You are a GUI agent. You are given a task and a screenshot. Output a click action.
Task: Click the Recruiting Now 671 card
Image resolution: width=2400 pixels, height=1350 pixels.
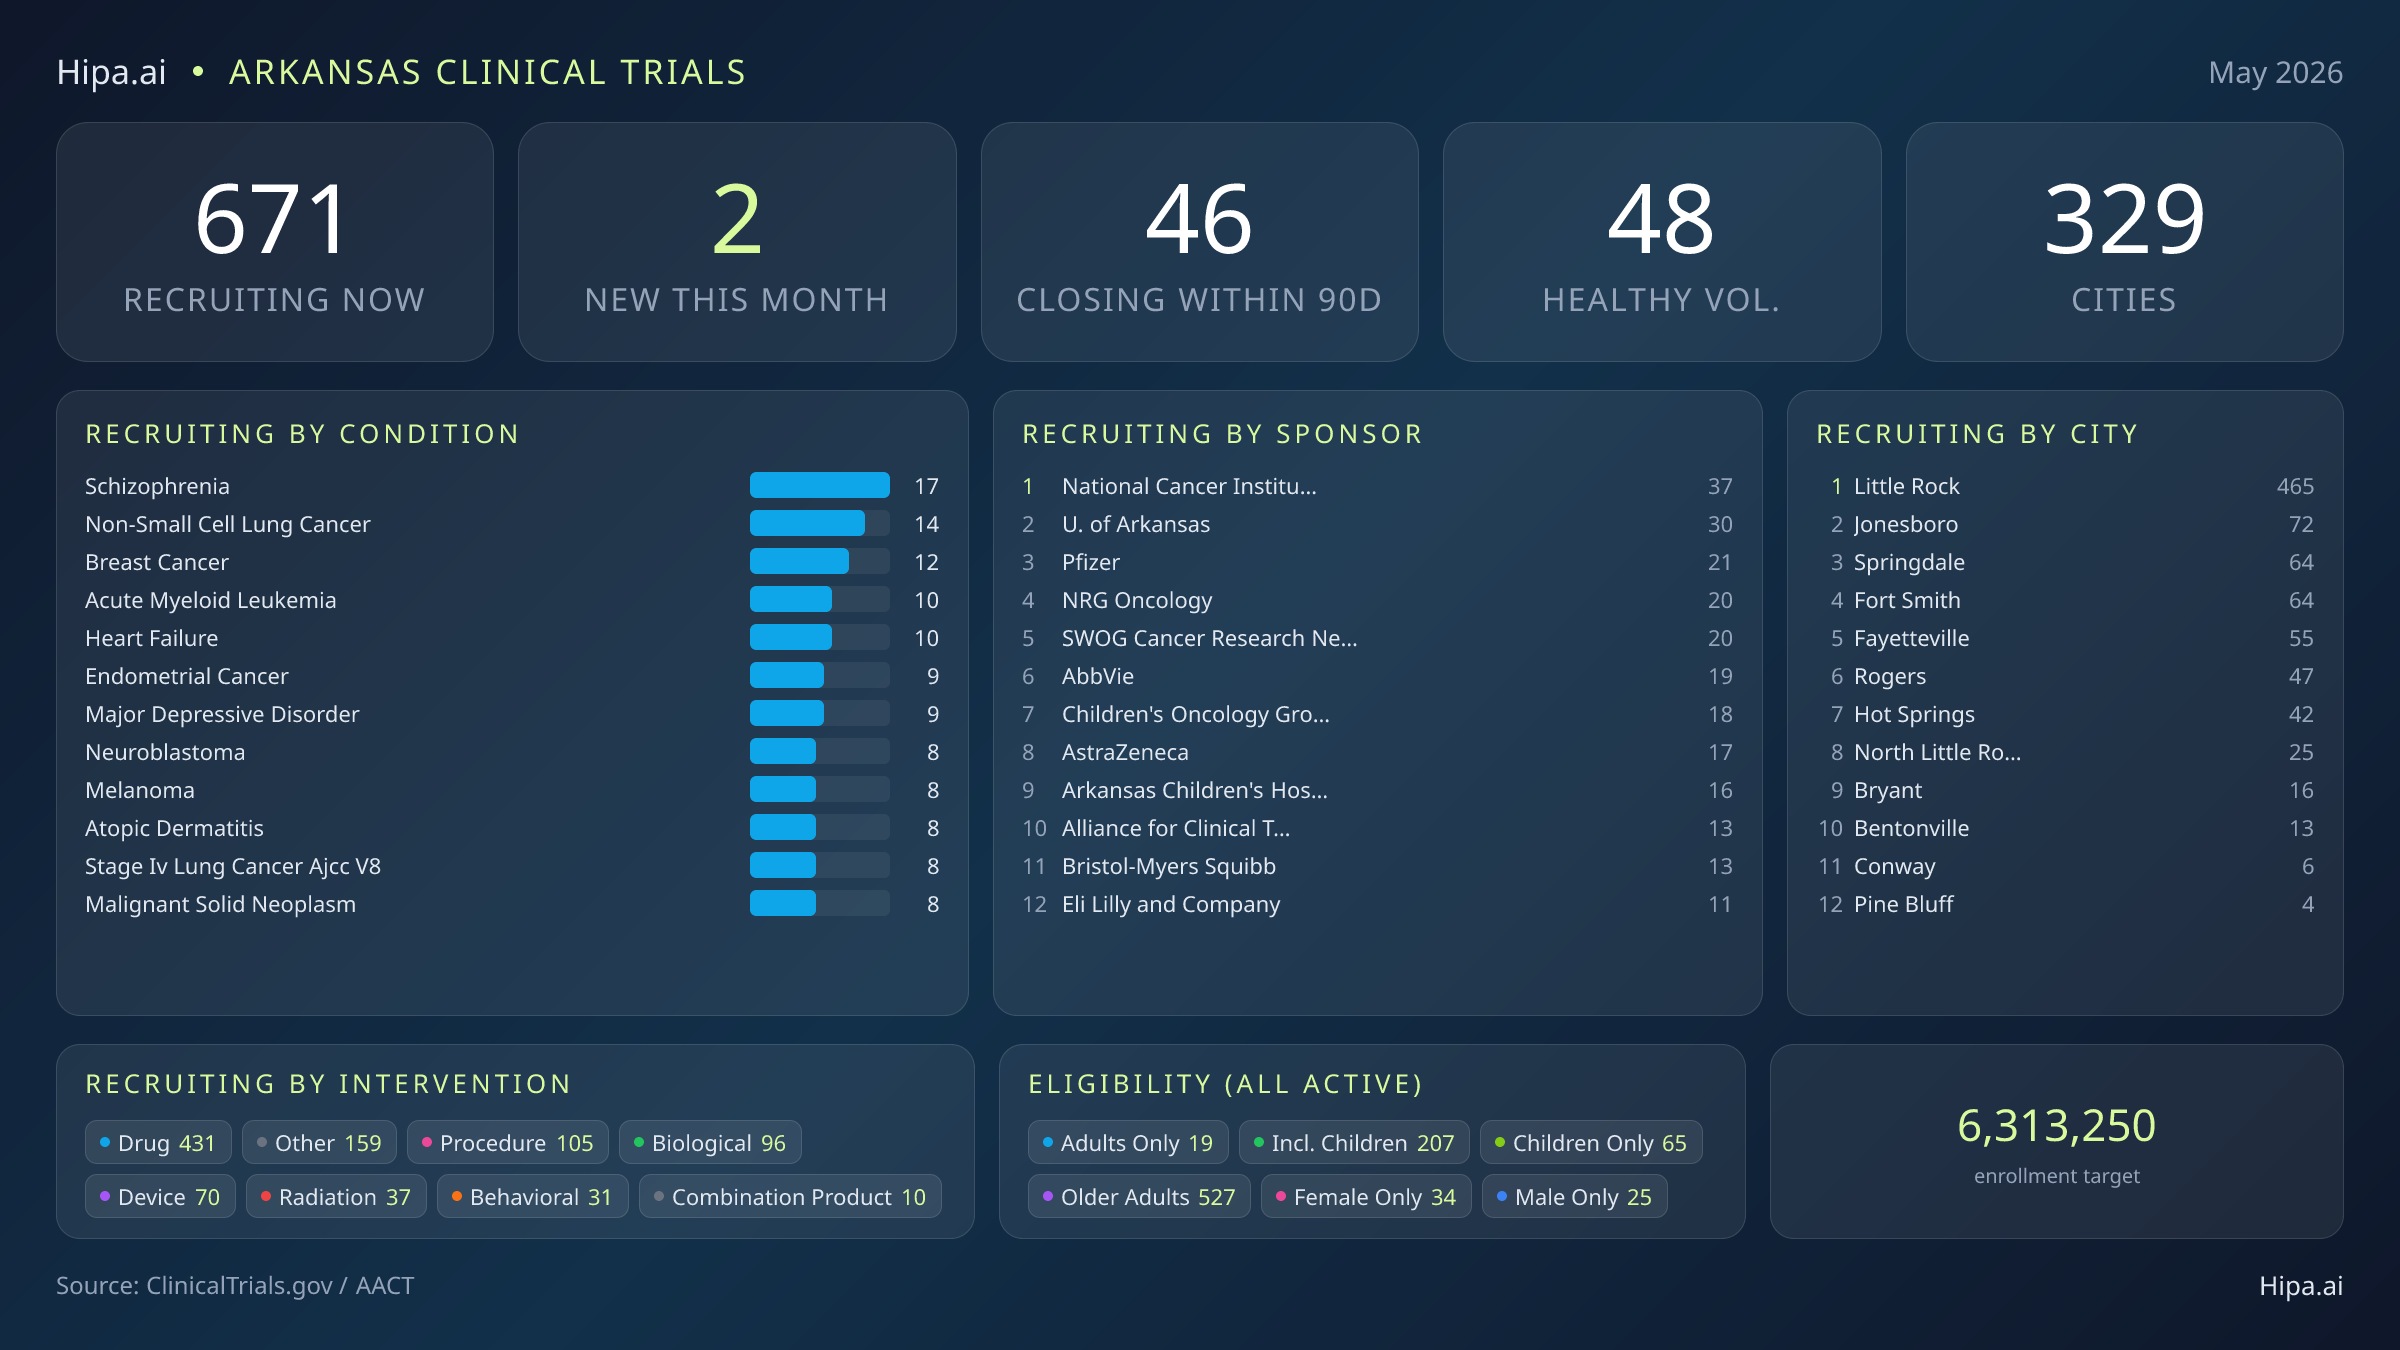275,242
